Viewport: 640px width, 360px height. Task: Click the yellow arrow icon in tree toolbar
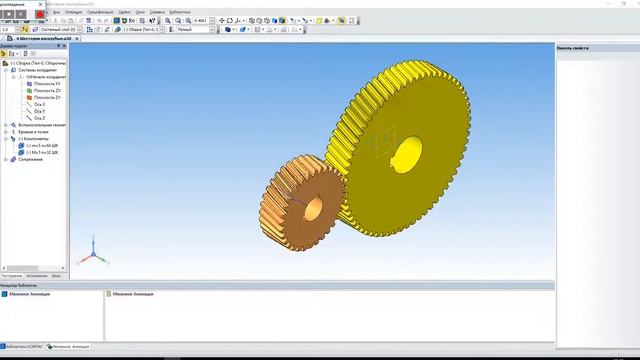[4, 53]
